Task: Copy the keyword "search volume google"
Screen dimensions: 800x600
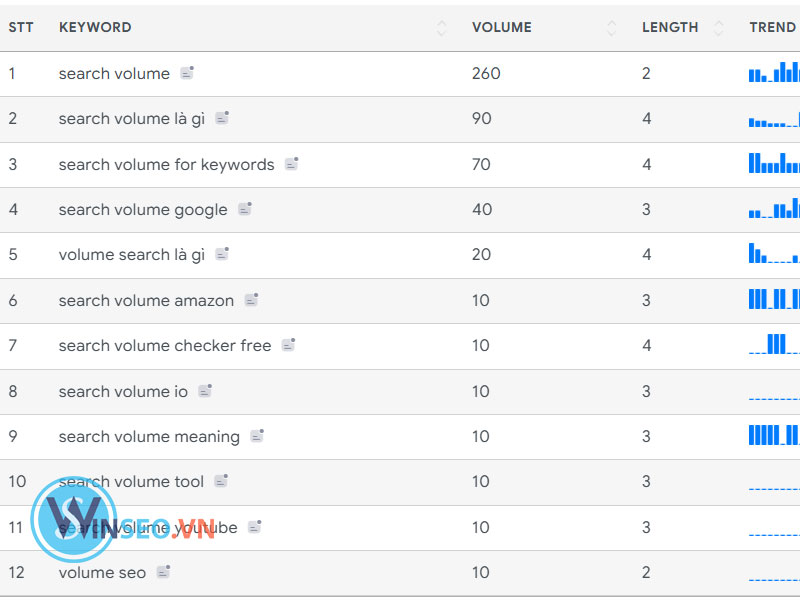Action: click(x=243, y=209)
